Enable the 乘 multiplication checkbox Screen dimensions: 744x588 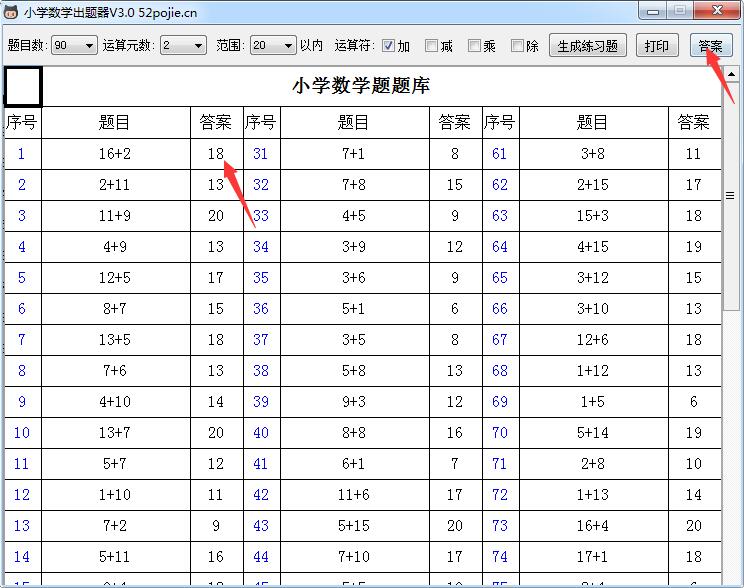tap(474, 46)
